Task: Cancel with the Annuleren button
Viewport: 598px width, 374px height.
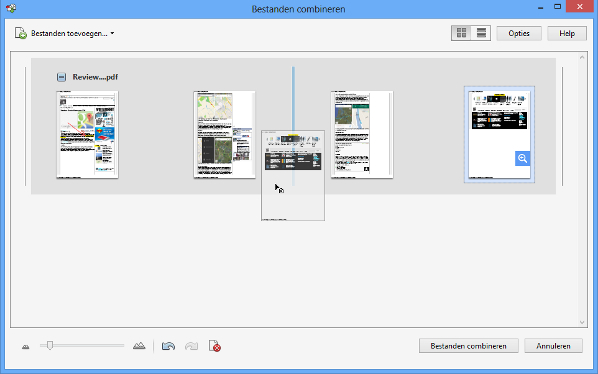Action: click(553, 346)
